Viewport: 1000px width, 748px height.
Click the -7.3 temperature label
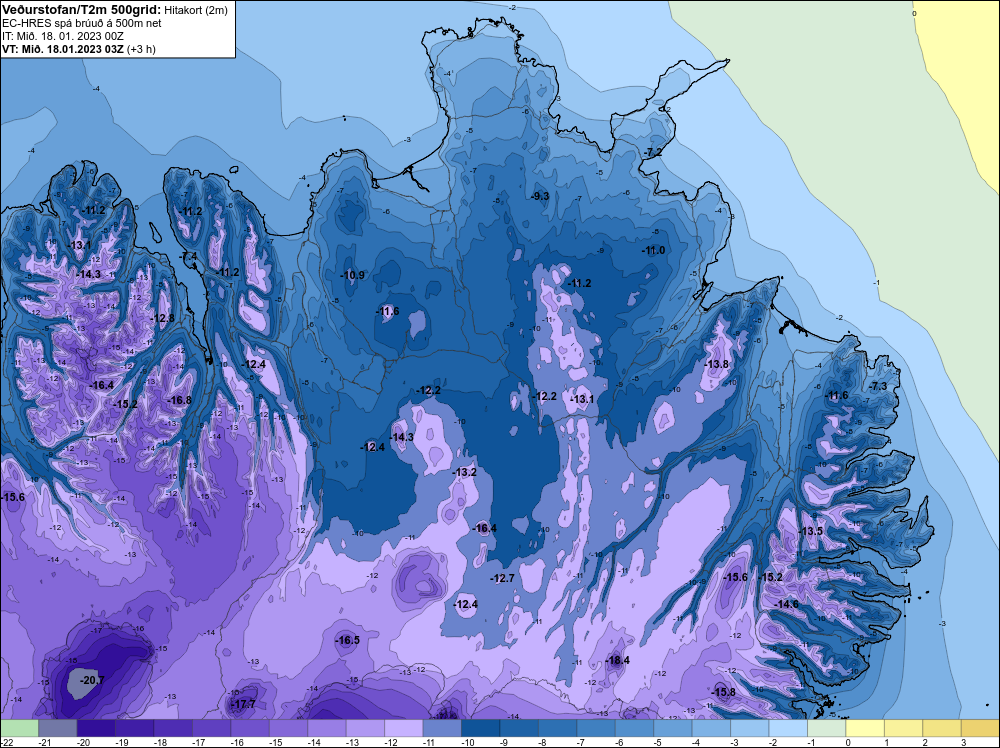click(x=879, y=386)
